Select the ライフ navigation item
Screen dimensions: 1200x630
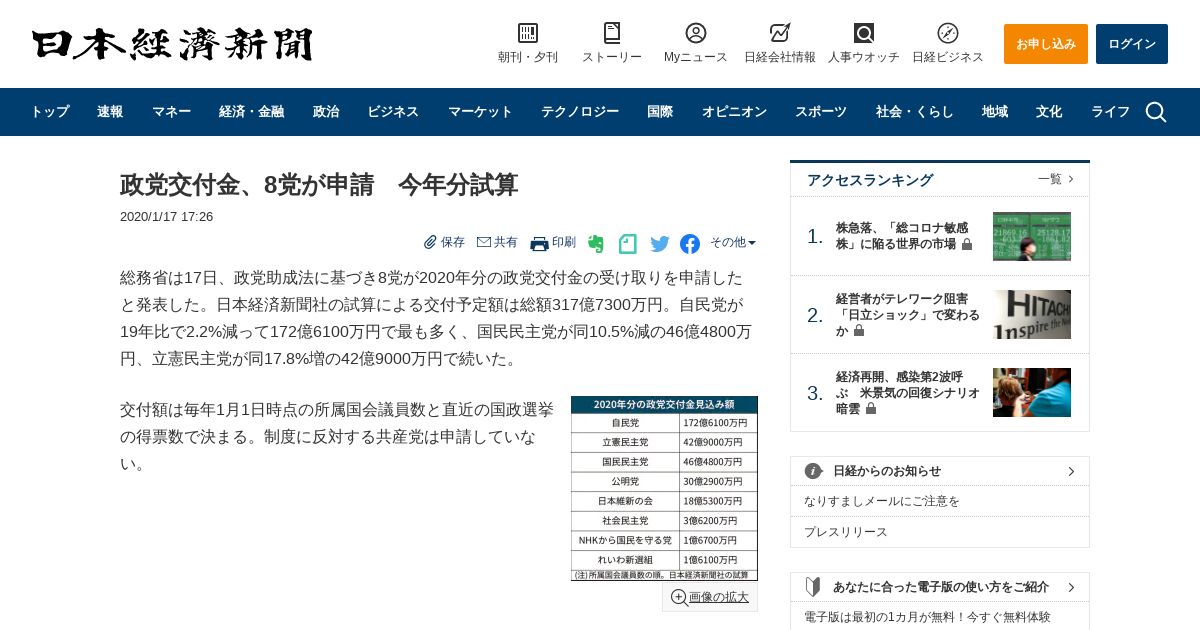pos(1110,112)
